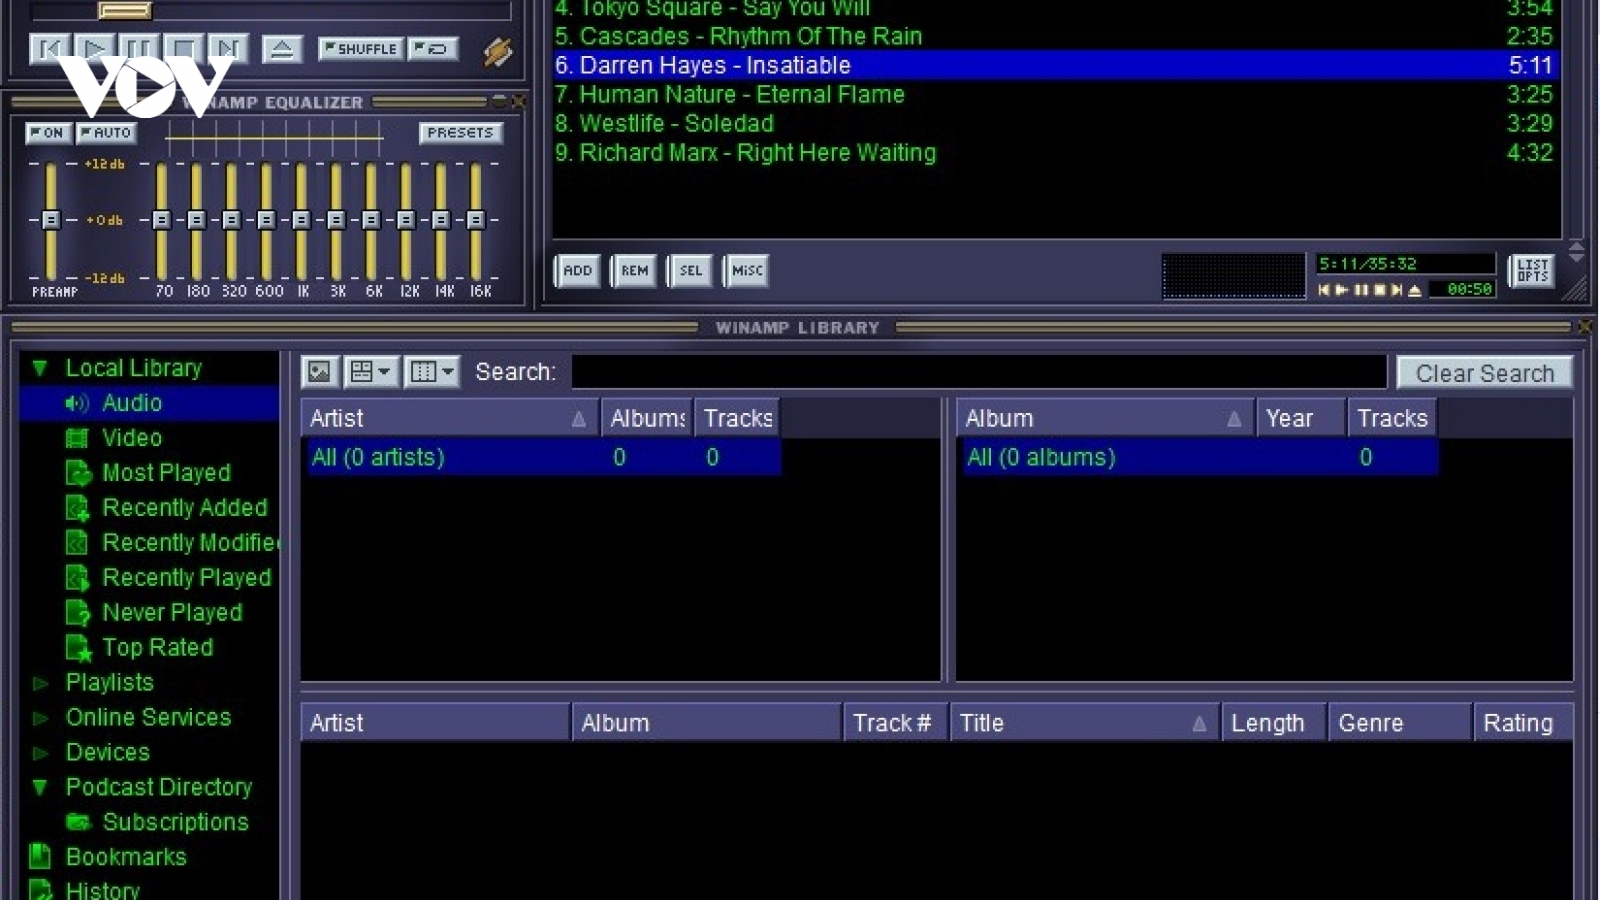Collapse the Podcast Directory tree node arrow
1600x900 pixels.
pyautogui.click(x=40, y=788)
